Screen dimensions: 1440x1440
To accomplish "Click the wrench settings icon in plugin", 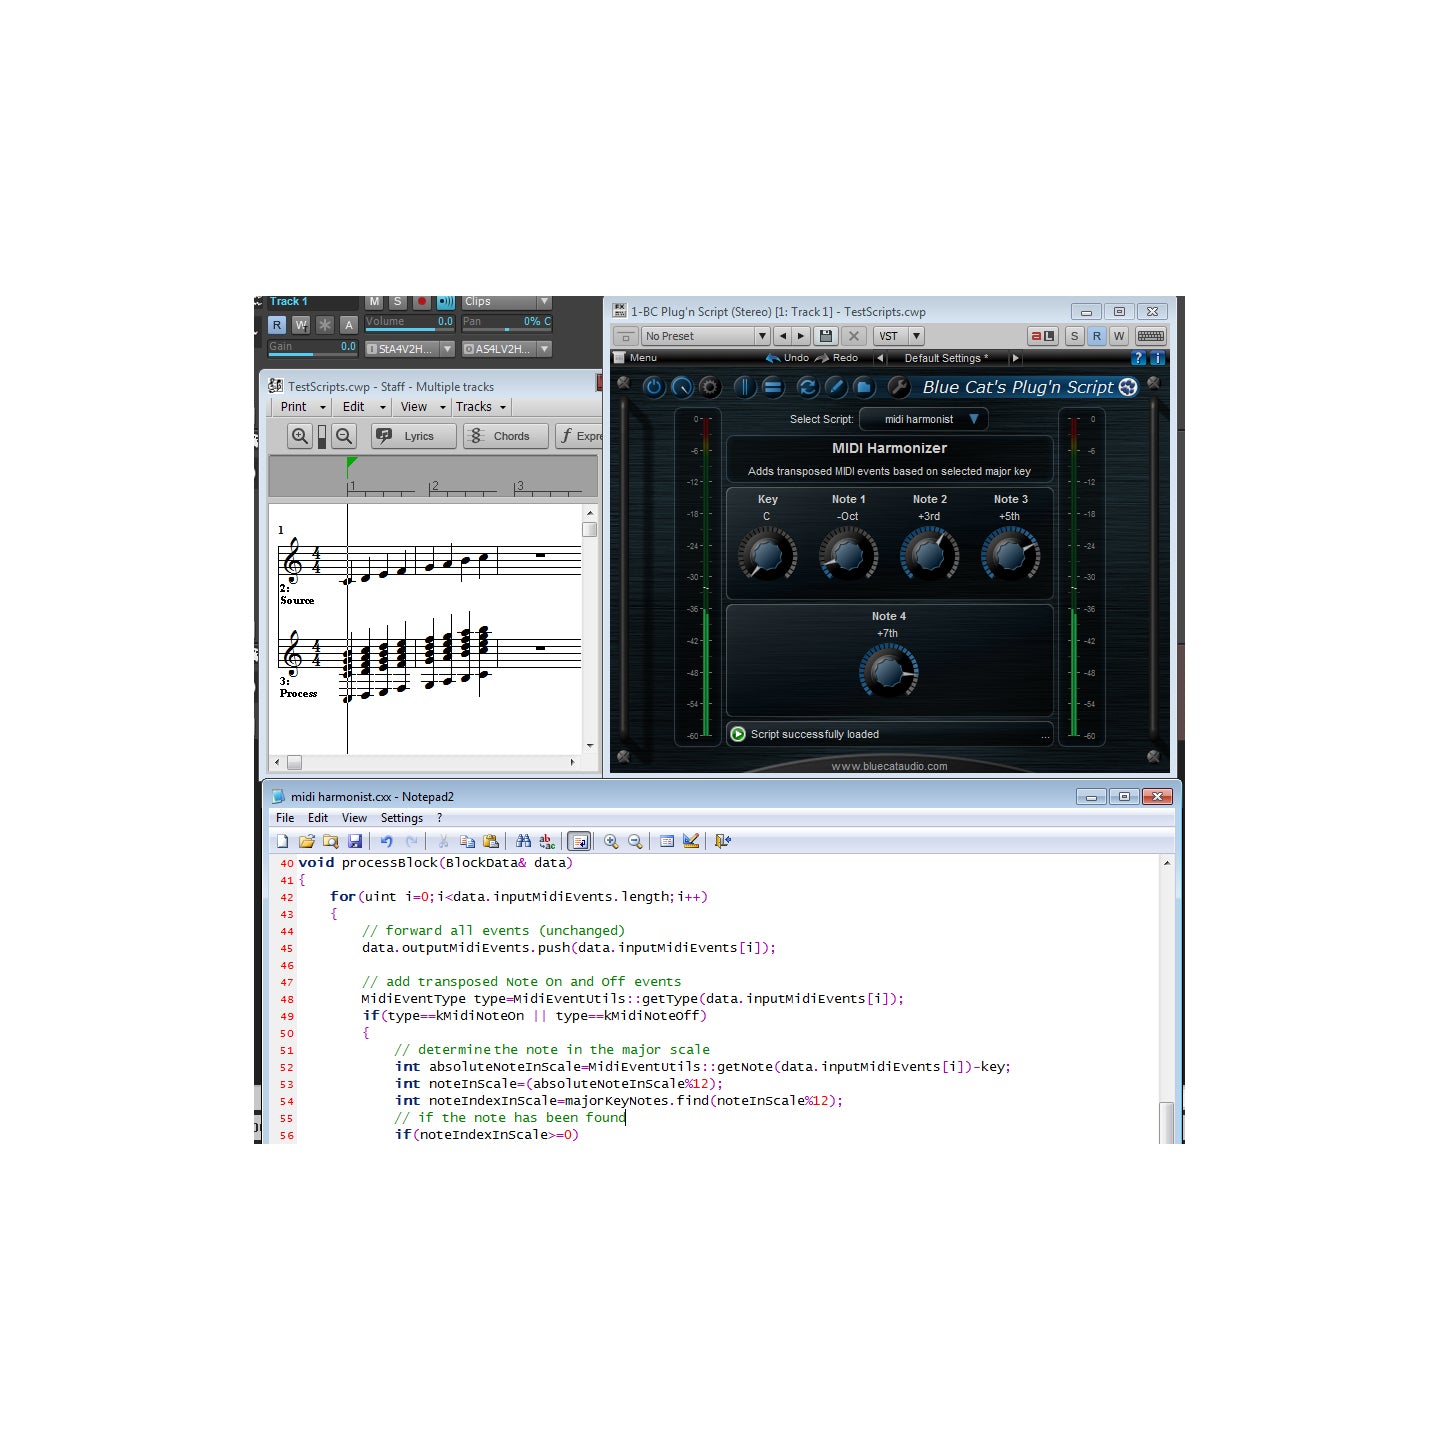I will (x=898, y=387).
